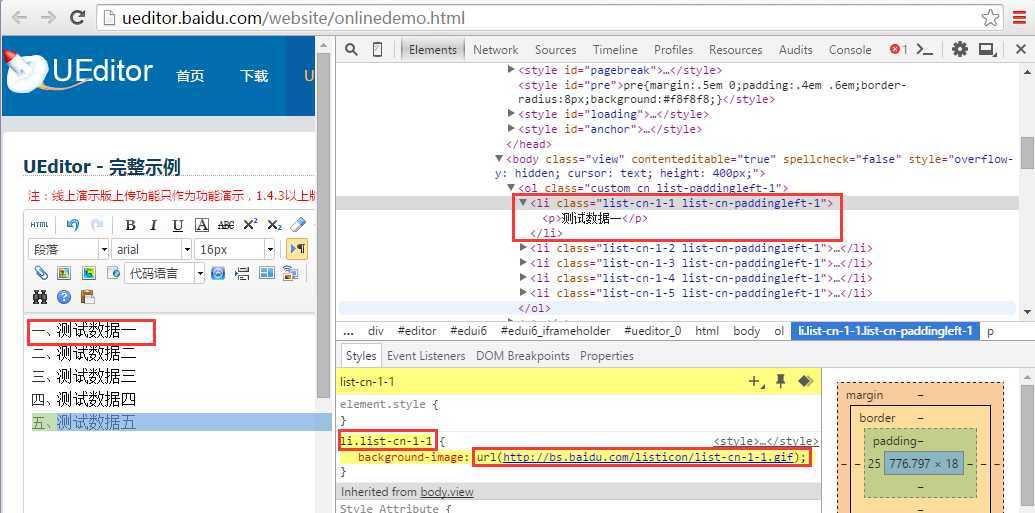
Task: Undo the last edit in UEditor
Action: pyautogui.click(x=73, y=225)
